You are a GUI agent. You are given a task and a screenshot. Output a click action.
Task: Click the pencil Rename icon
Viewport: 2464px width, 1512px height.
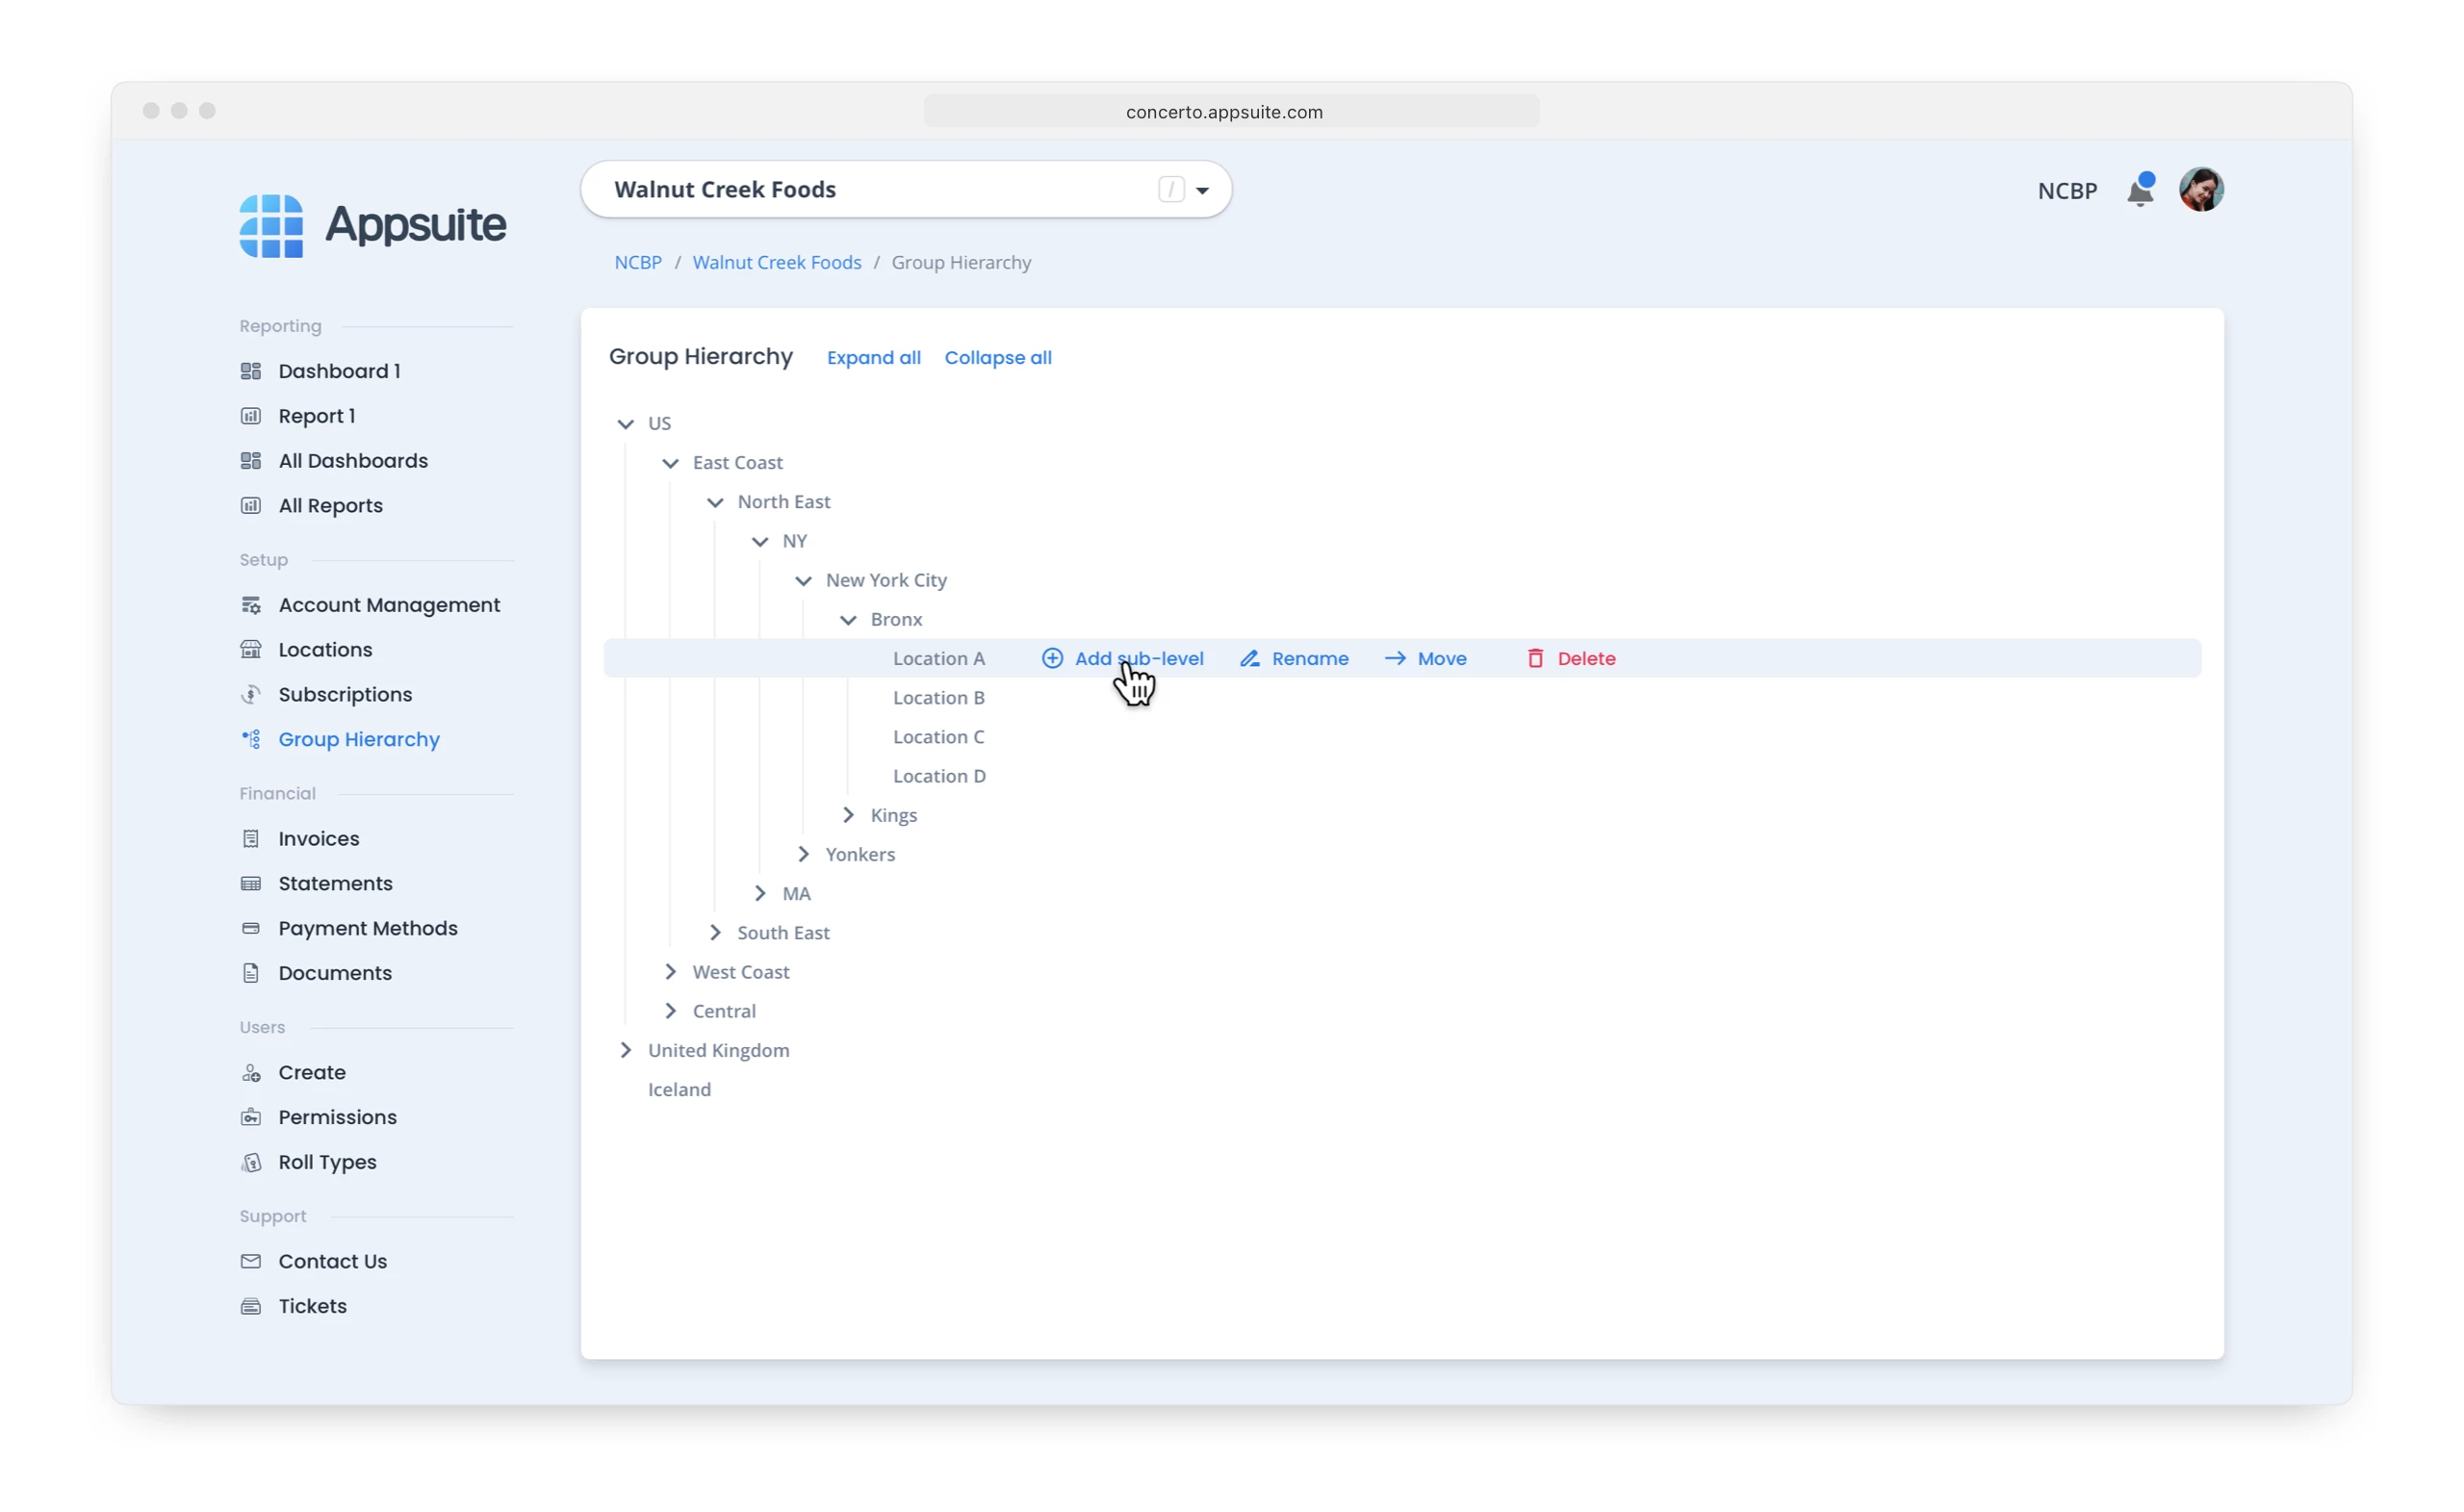point(1249,658)
